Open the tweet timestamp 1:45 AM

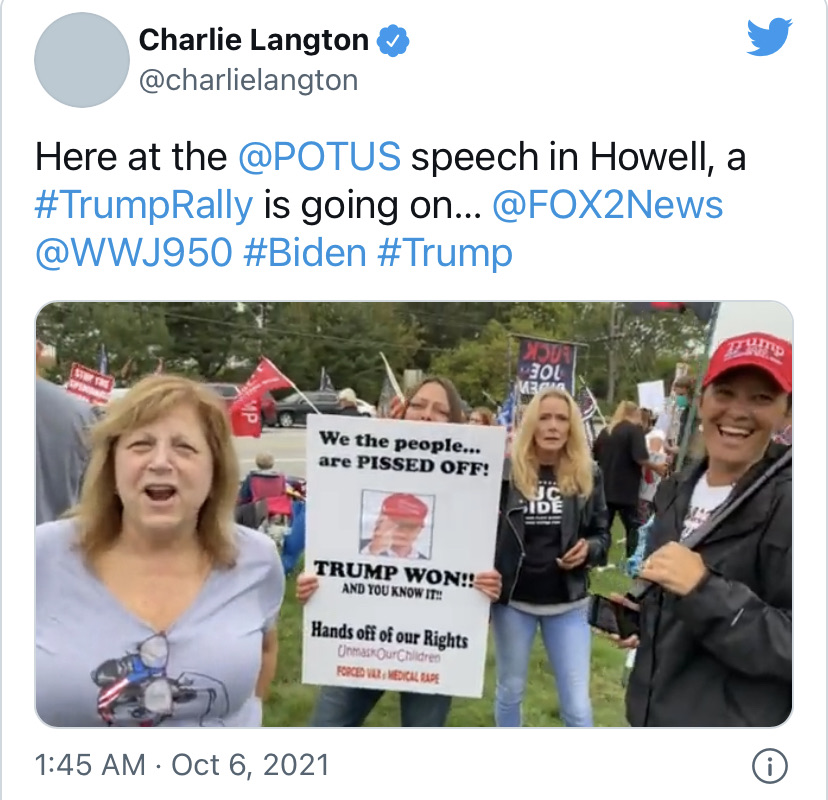pos(90,765)
